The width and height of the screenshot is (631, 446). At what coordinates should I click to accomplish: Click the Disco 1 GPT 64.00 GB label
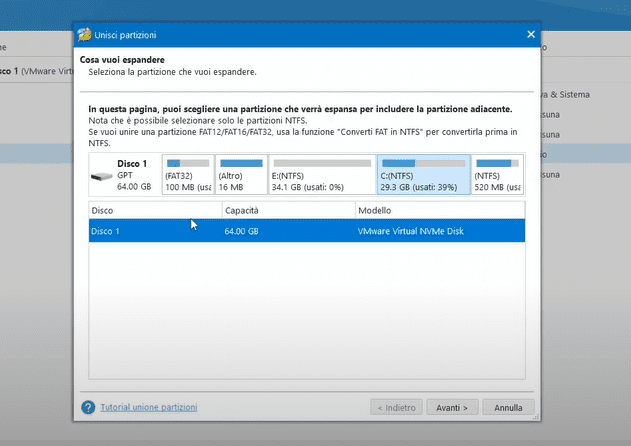[x=133, y=174]
